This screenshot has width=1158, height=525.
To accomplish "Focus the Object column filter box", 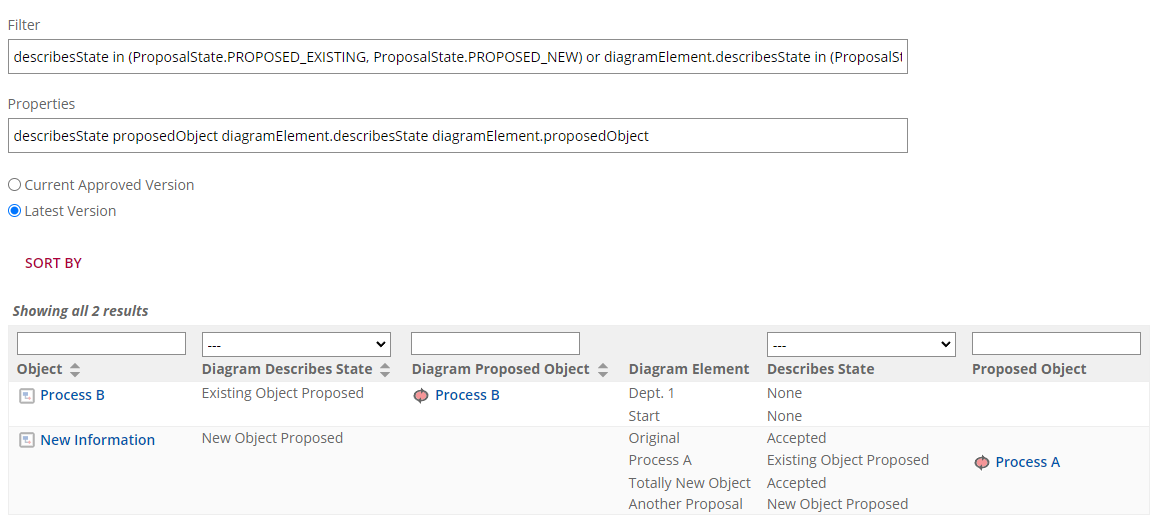I will (x=101, y=344).
